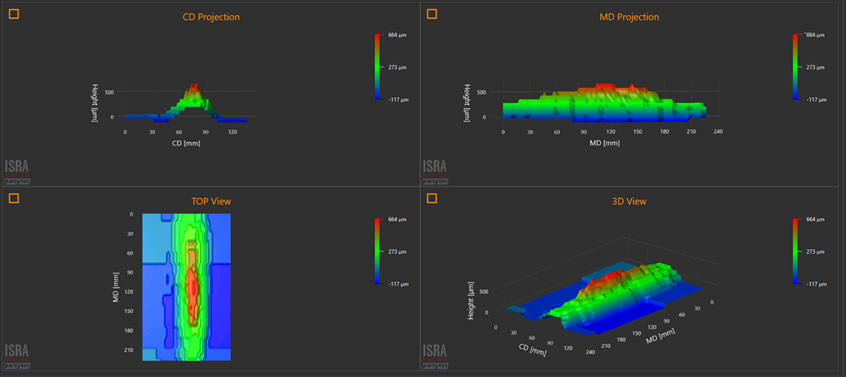The image size is (846, 377).
Task: Toggle the CD Projection panel checkbox
Action: [x=14, y=14]
